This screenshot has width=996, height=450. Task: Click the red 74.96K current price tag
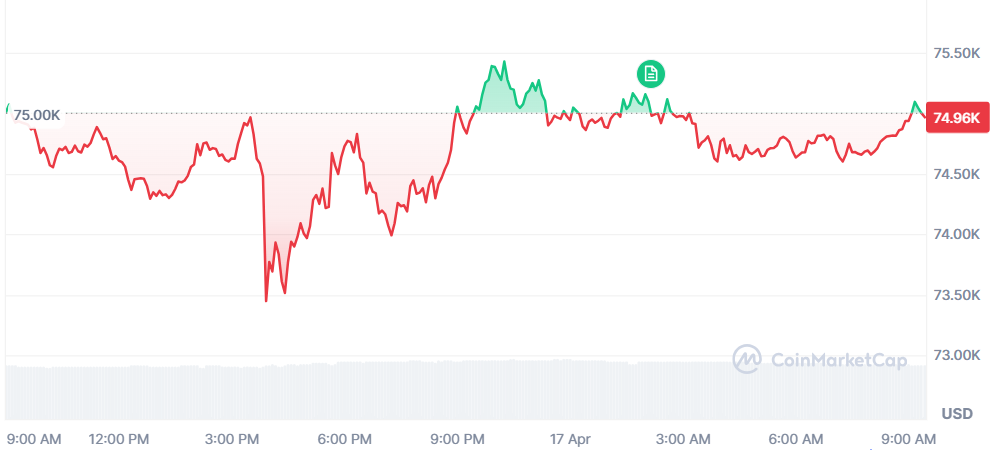[956, 118]
